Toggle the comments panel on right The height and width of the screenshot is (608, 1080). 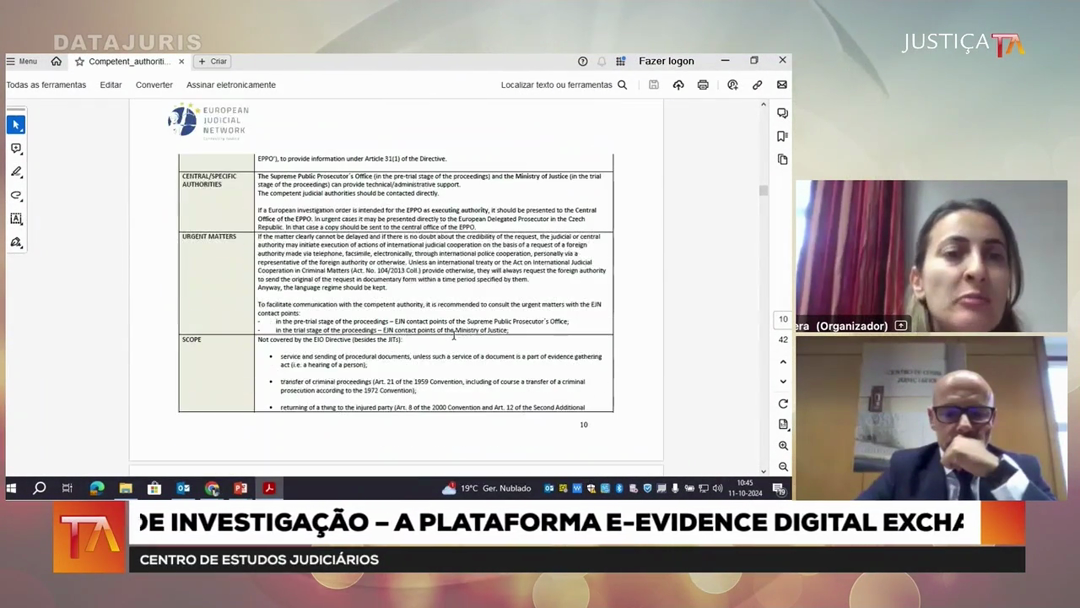point(782,113)
